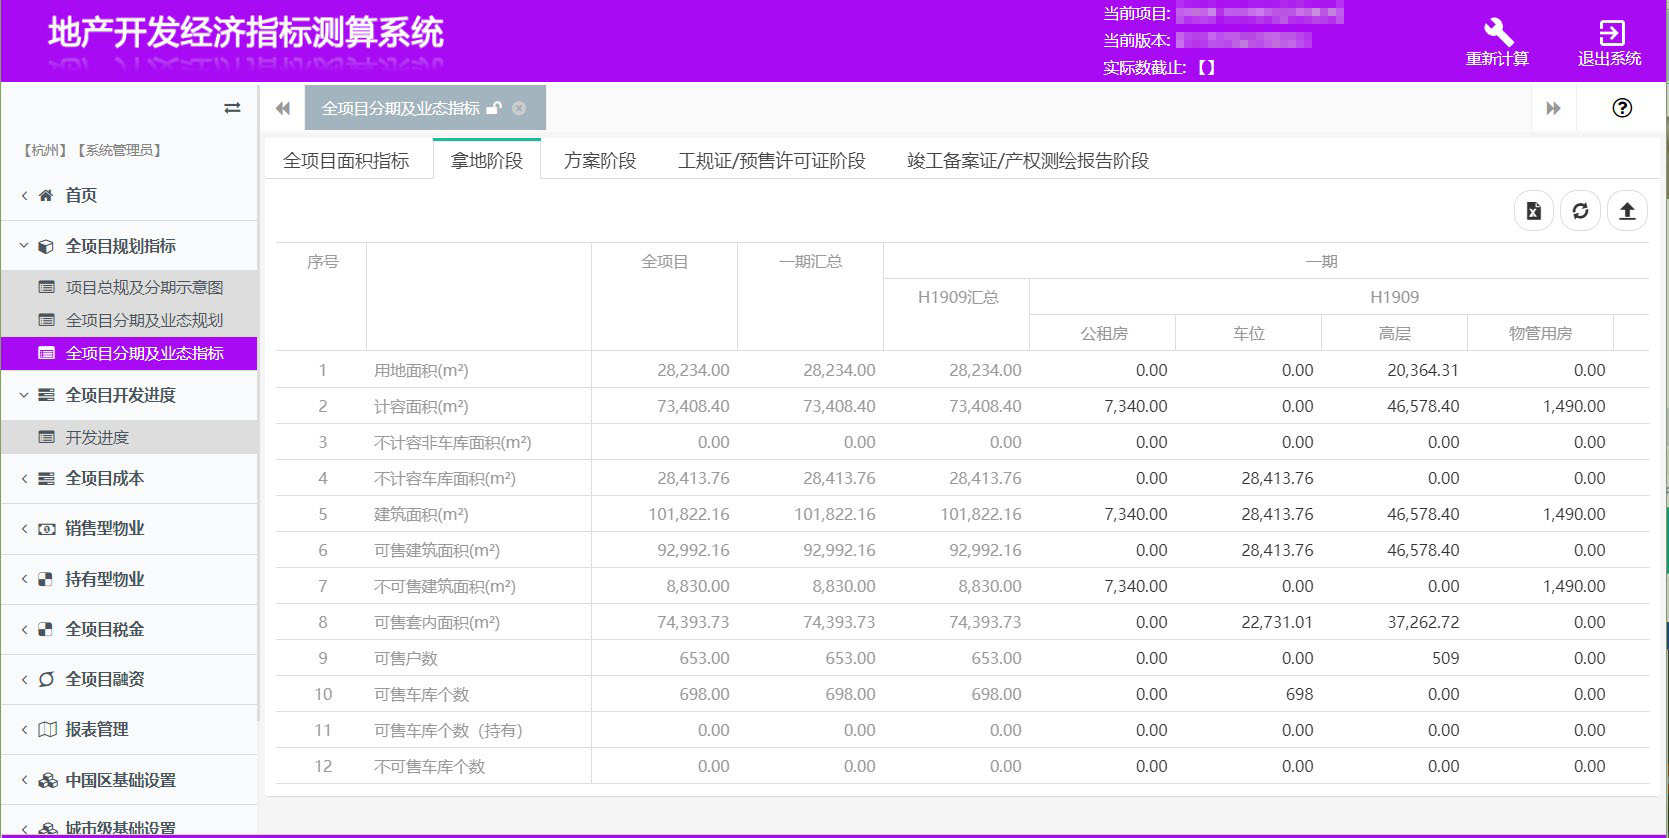Close the 全项目分期及业态指标 tab
The width and height of the screenshot is (1669, 838).
pos(519,108)
